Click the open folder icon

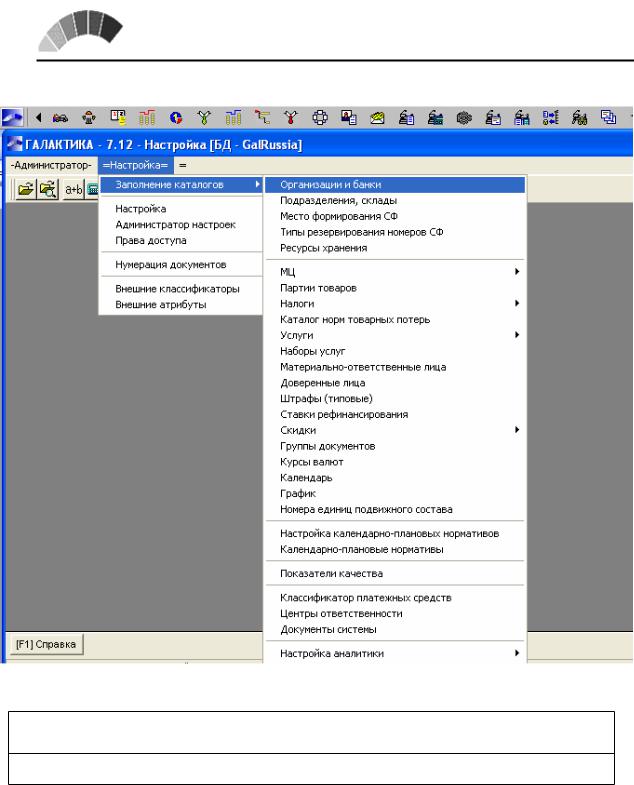26,189
